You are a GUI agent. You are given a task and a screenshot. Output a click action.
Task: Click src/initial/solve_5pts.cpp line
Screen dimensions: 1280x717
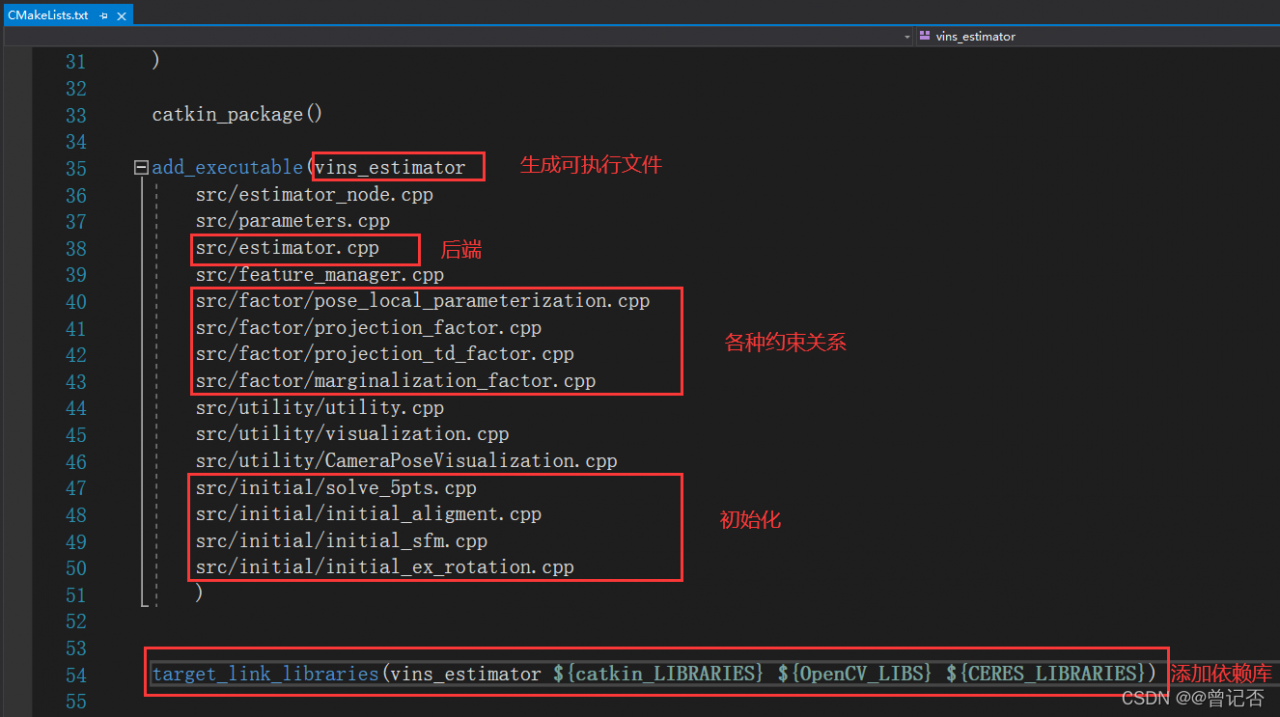(x=336, y=488)
